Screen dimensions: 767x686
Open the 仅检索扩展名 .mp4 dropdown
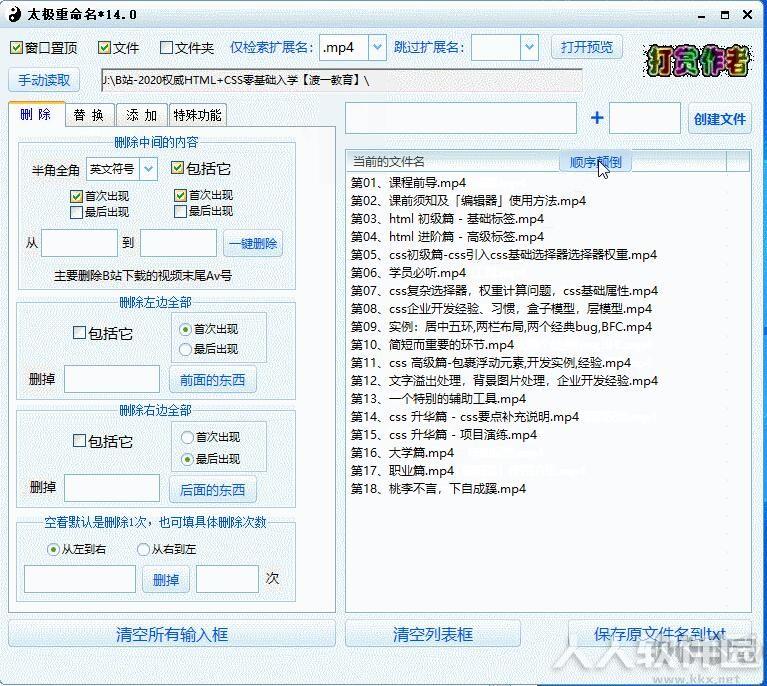pyautogui.click(x=377, y=47)
